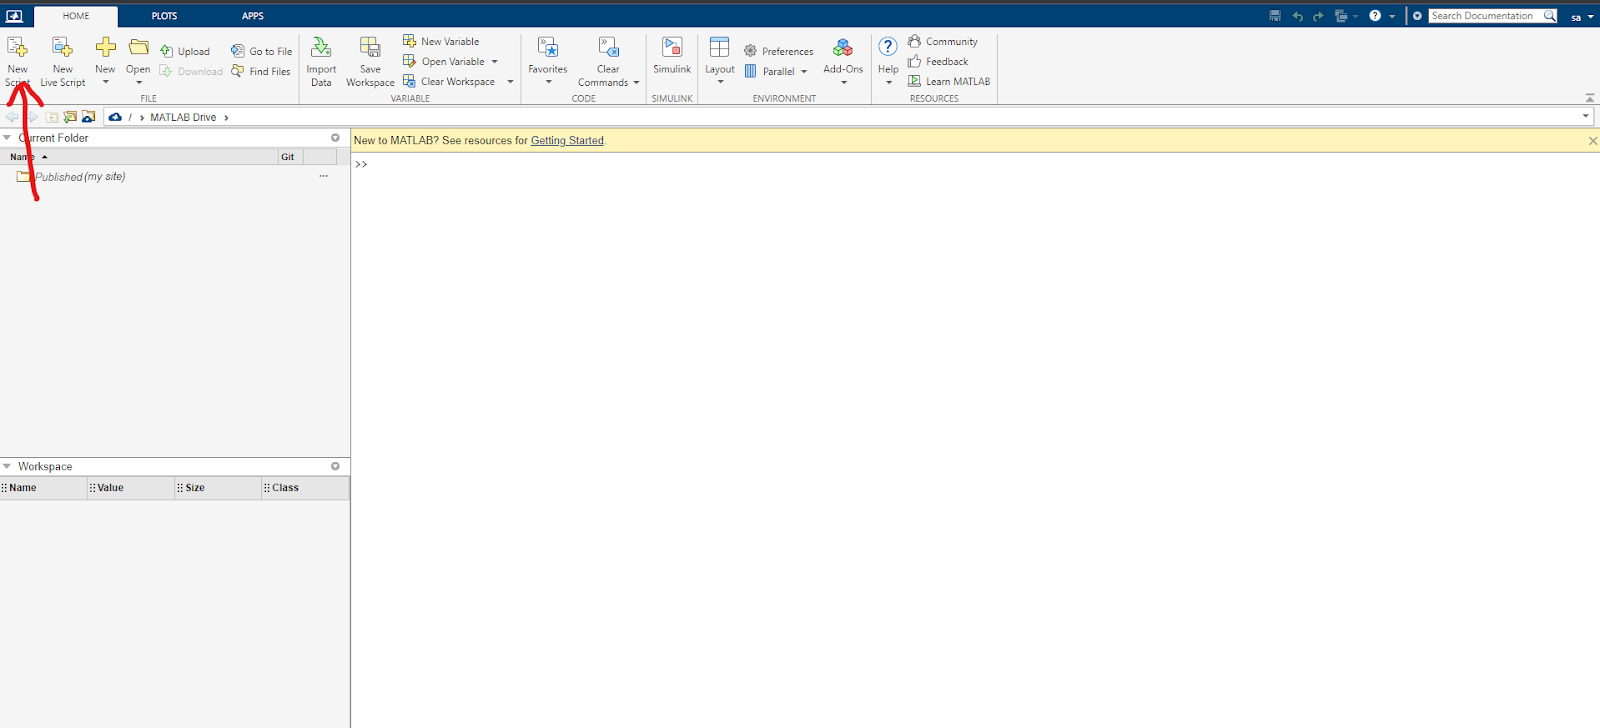Expand Clear Workspace dropdown arrow
Screen dimensions: 1600x728
coord(510,82)
